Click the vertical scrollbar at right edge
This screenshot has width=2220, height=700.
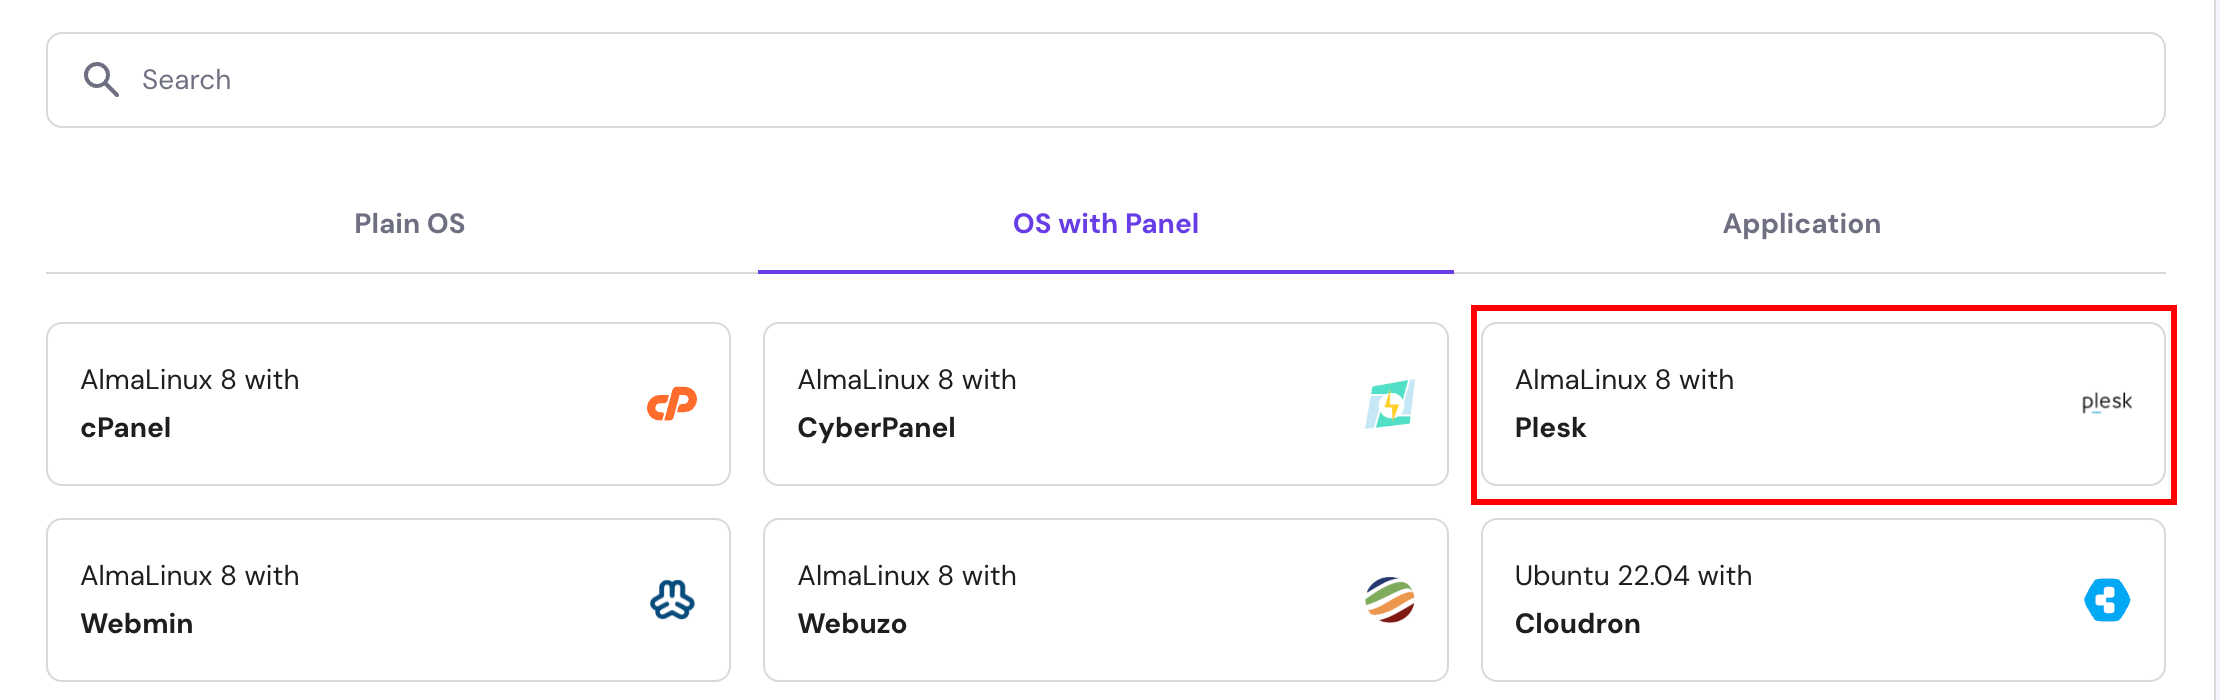click(2216, 350)
